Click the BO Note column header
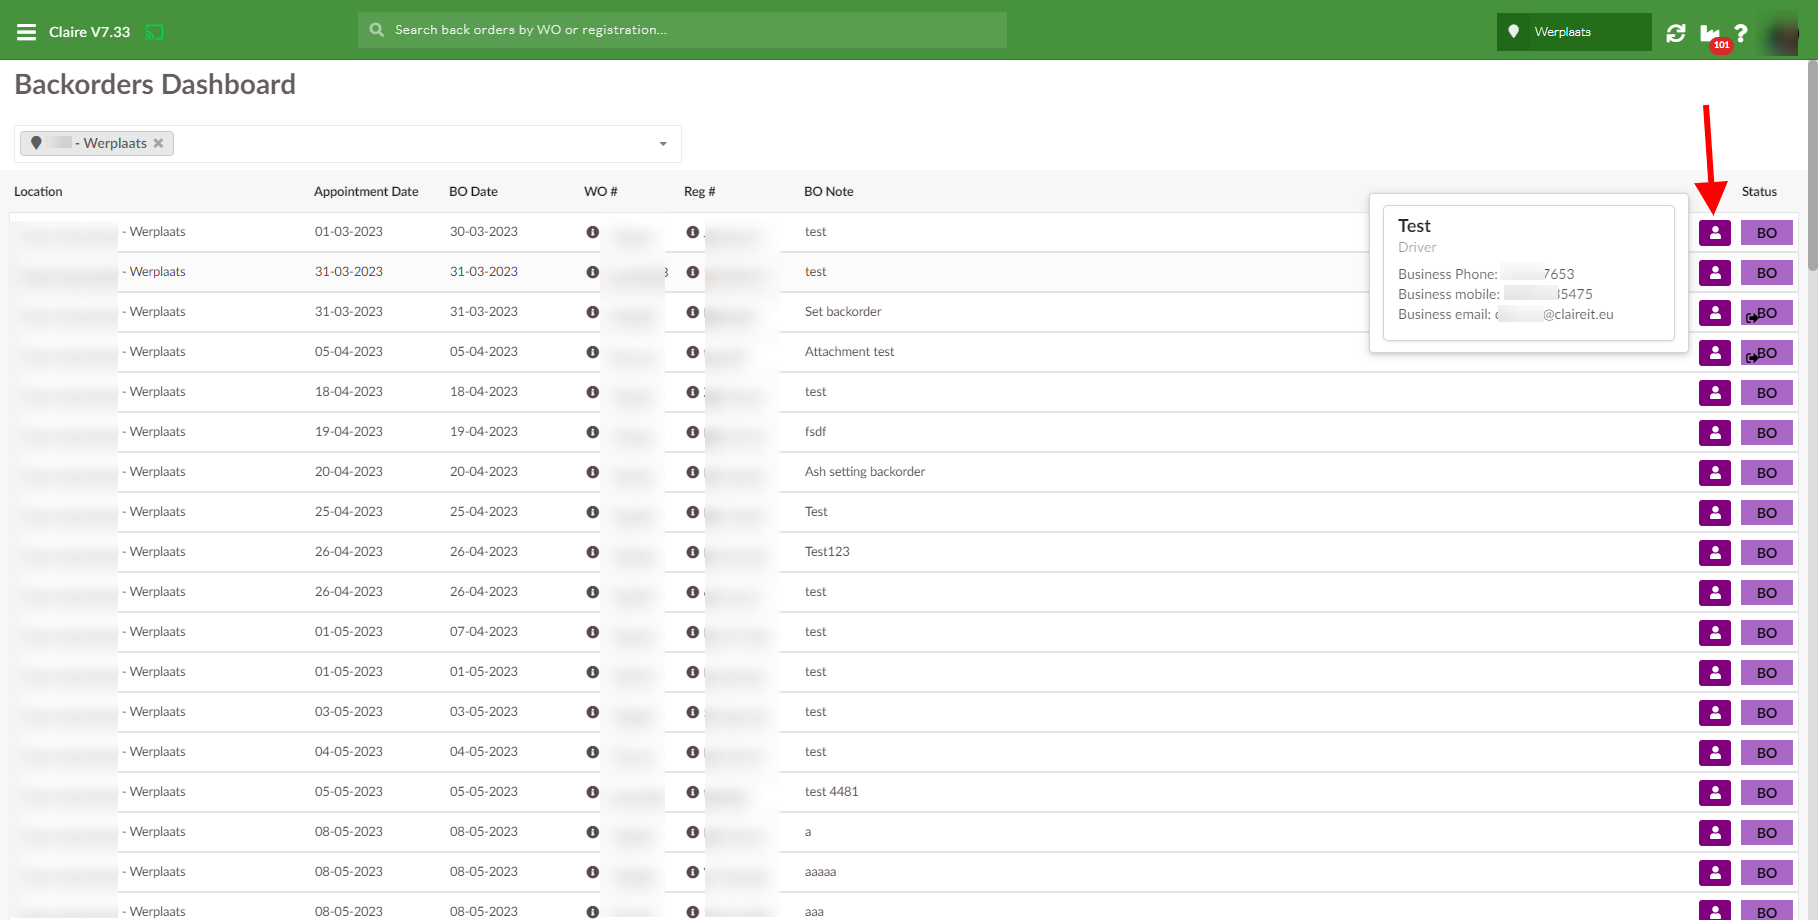Screen dimensions: 1818x920 829,191
